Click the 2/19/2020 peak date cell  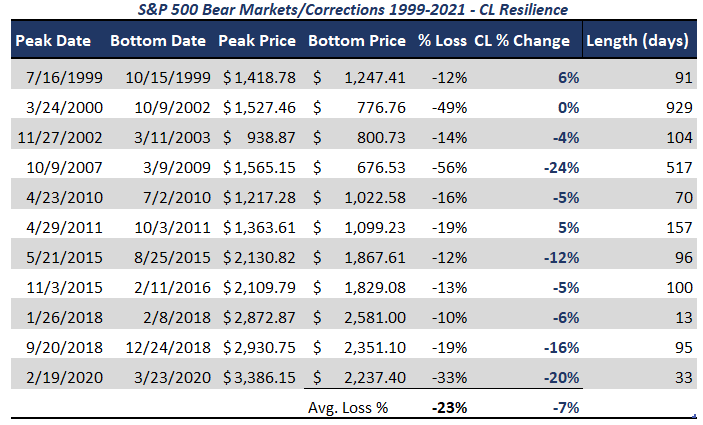pyautogui.click(x=64, y=377)
